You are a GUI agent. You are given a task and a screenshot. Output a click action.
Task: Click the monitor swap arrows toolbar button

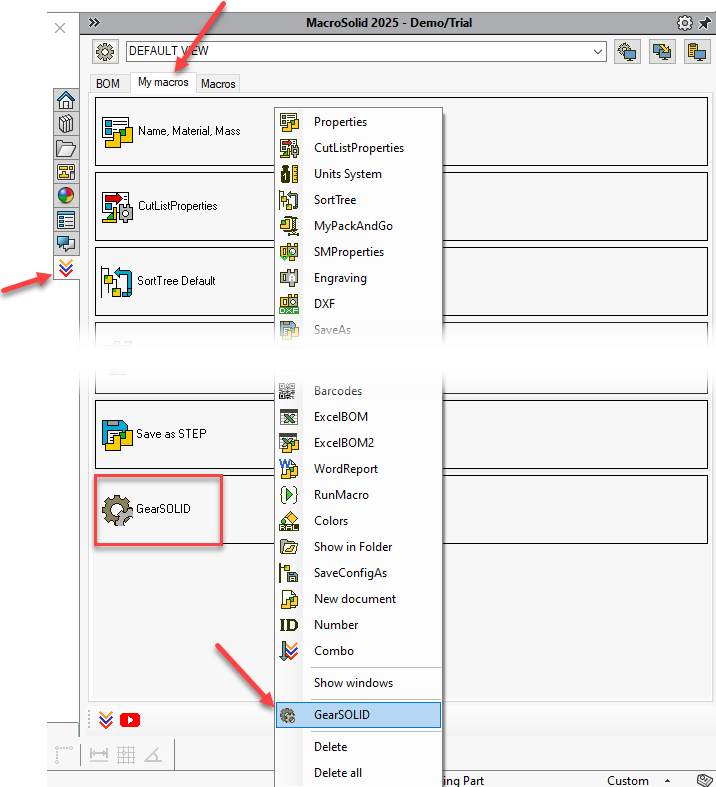pyautogui.click(x=662, y=52)
